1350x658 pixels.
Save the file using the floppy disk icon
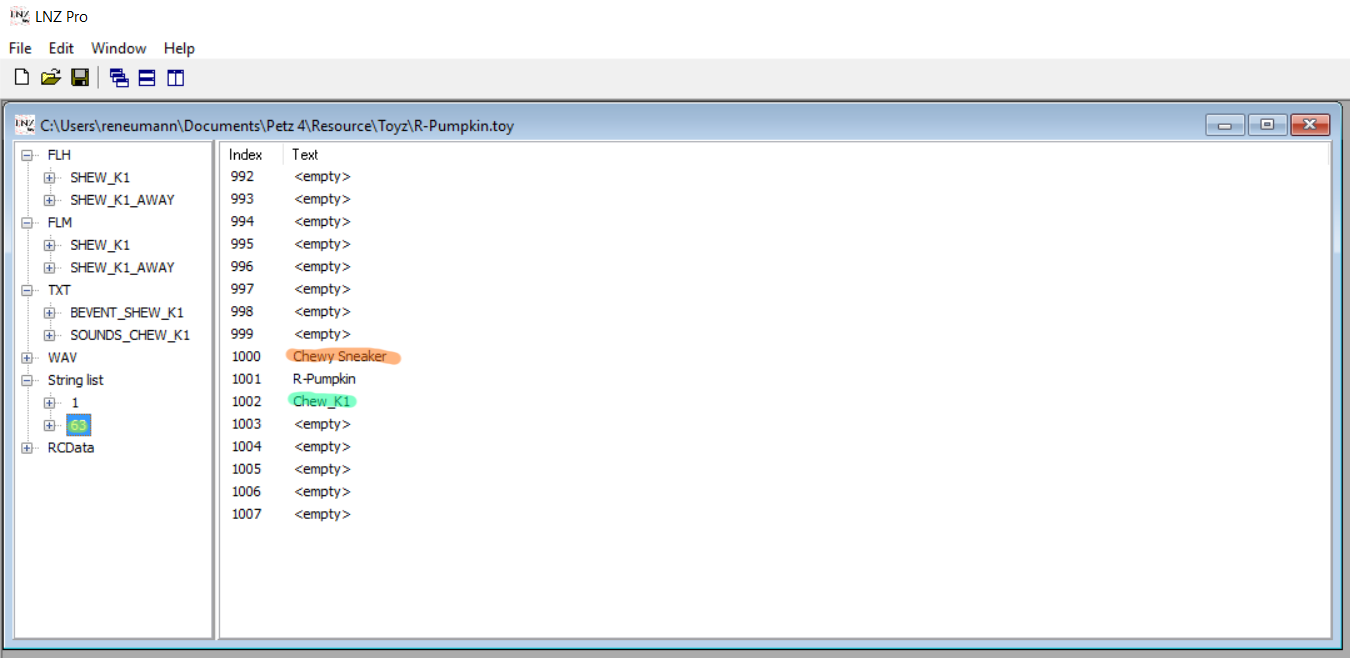coord(80,78)
